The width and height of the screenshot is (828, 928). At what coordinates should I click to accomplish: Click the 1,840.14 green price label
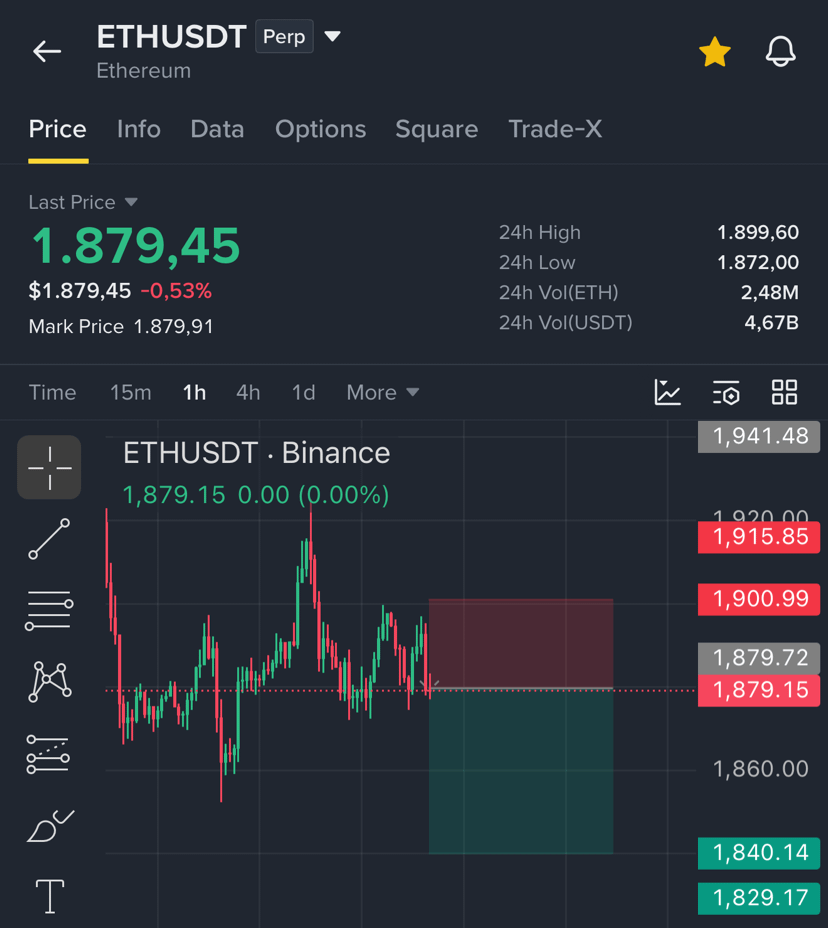point(759,853)
